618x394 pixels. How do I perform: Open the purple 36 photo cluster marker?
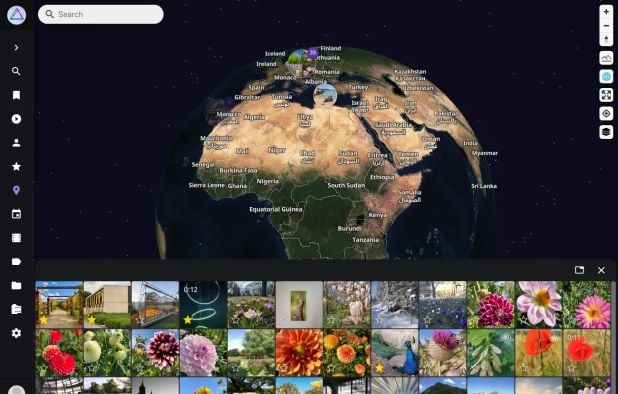click(313, 52)
